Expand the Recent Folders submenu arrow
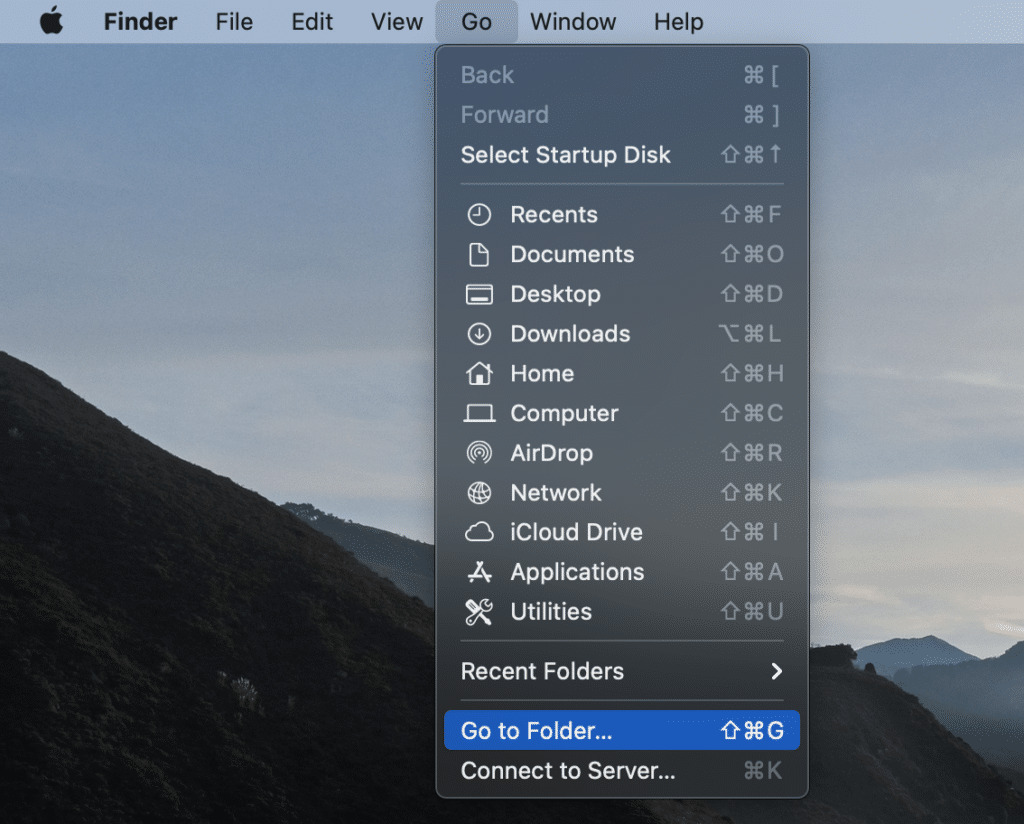1024x824 pixels. tap(776, 671)
